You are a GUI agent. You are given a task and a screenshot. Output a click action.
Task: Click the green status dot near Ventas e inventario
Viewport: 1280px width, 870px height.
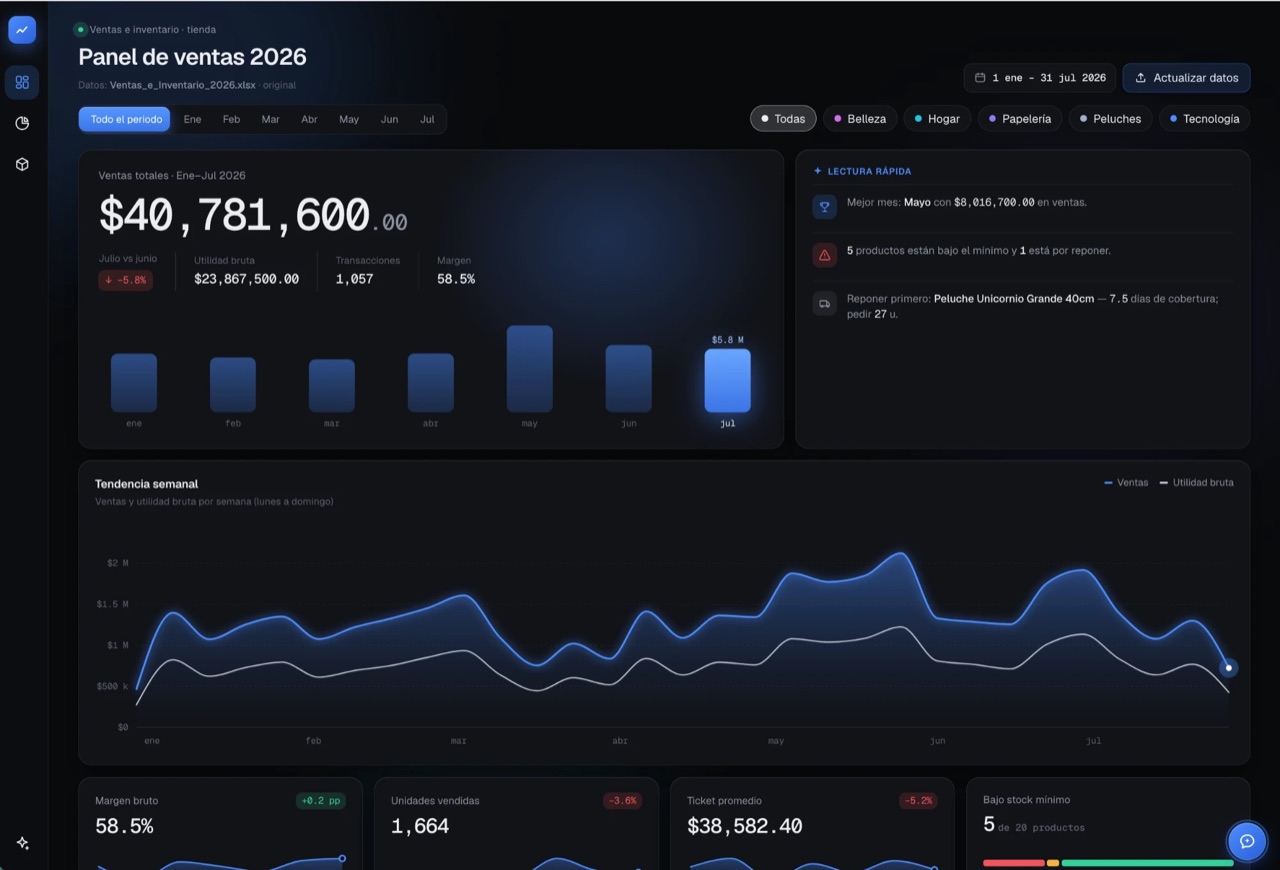coord(81,30)
